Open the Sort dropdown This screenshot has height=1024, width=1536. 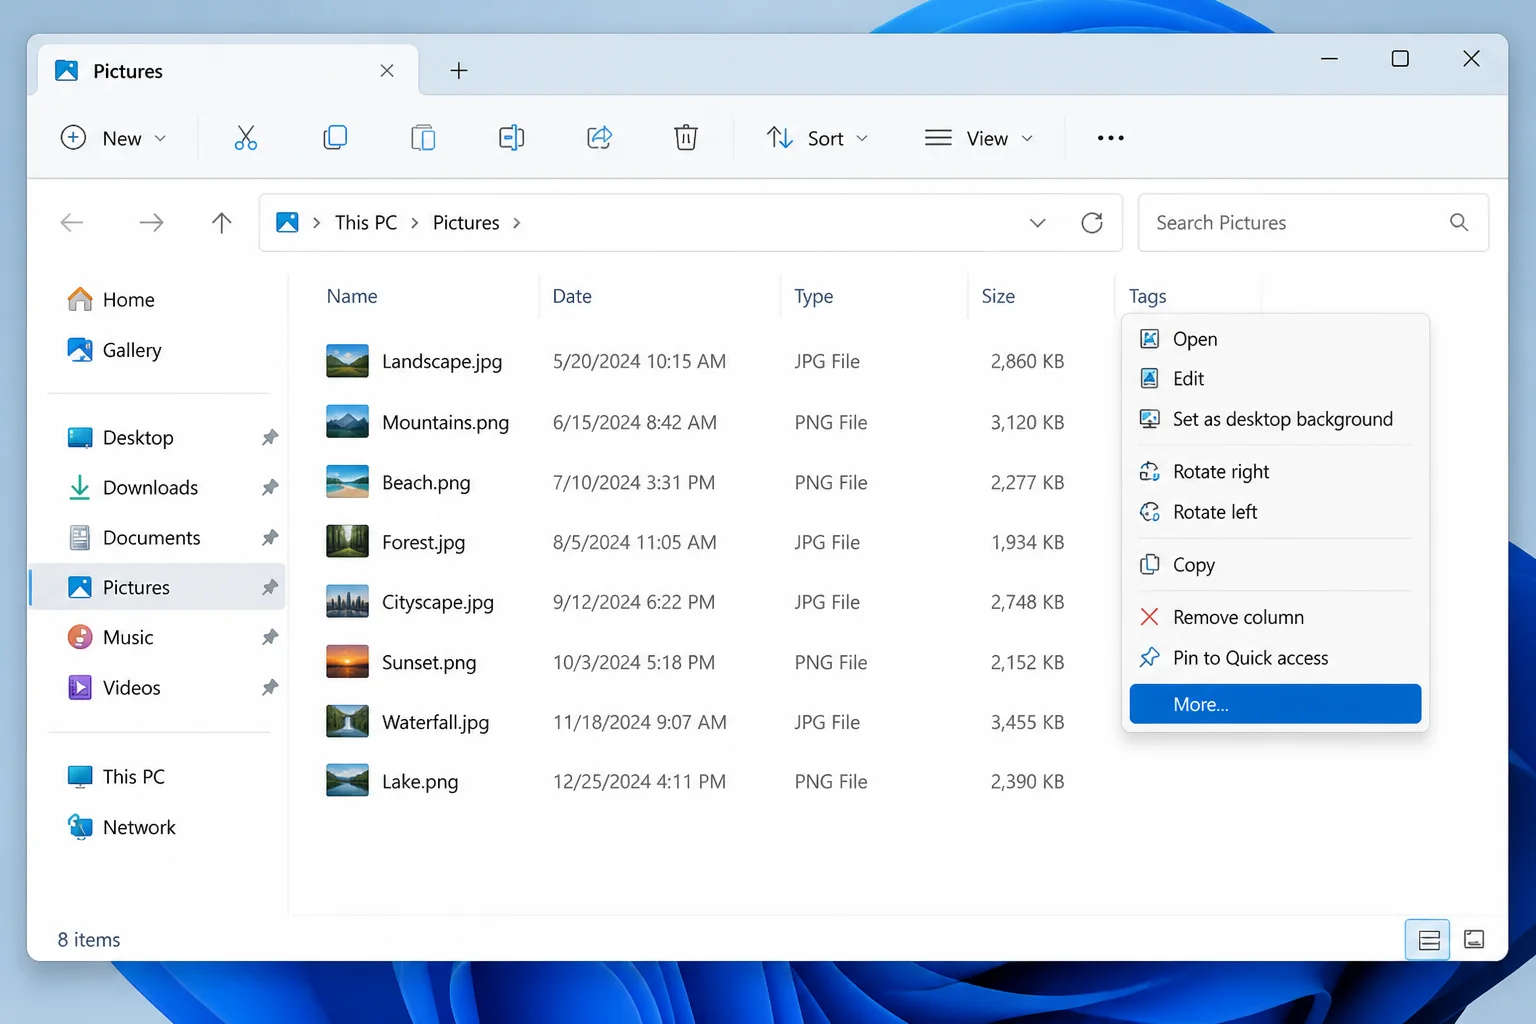(817, 138)
